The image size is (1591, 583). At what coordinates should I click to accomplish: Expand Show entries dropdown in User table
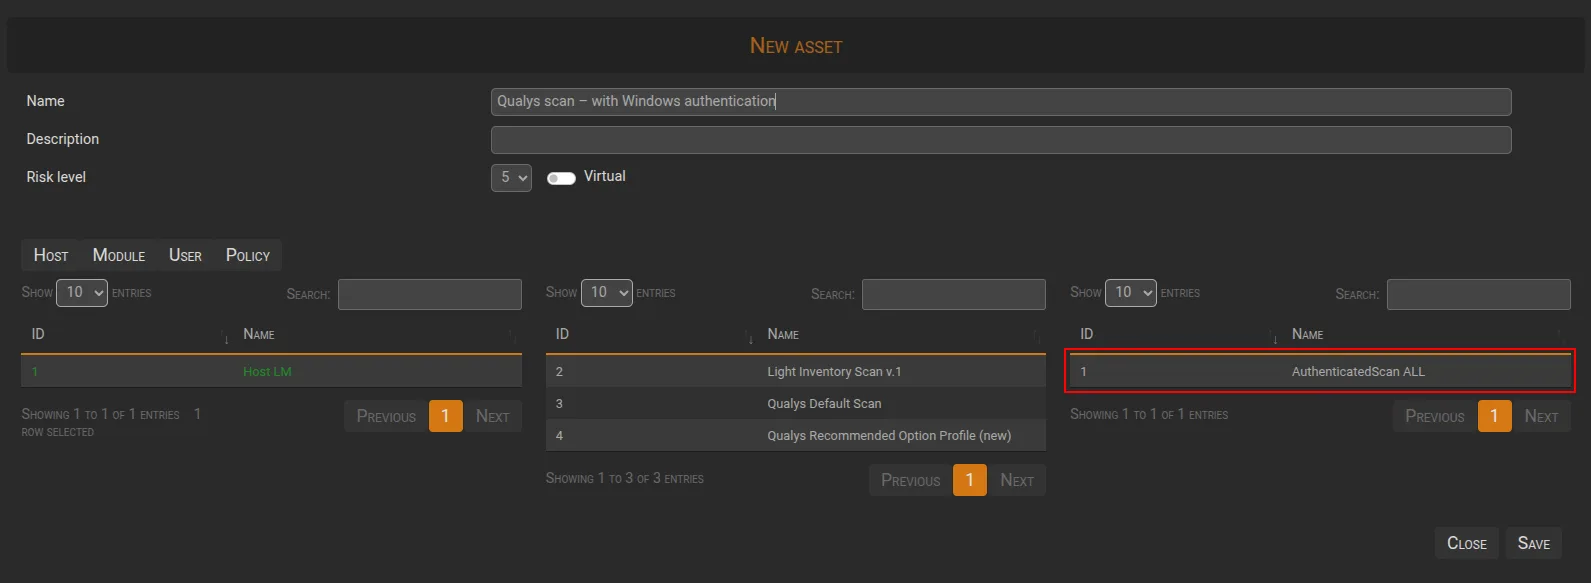click(1130, 293)
